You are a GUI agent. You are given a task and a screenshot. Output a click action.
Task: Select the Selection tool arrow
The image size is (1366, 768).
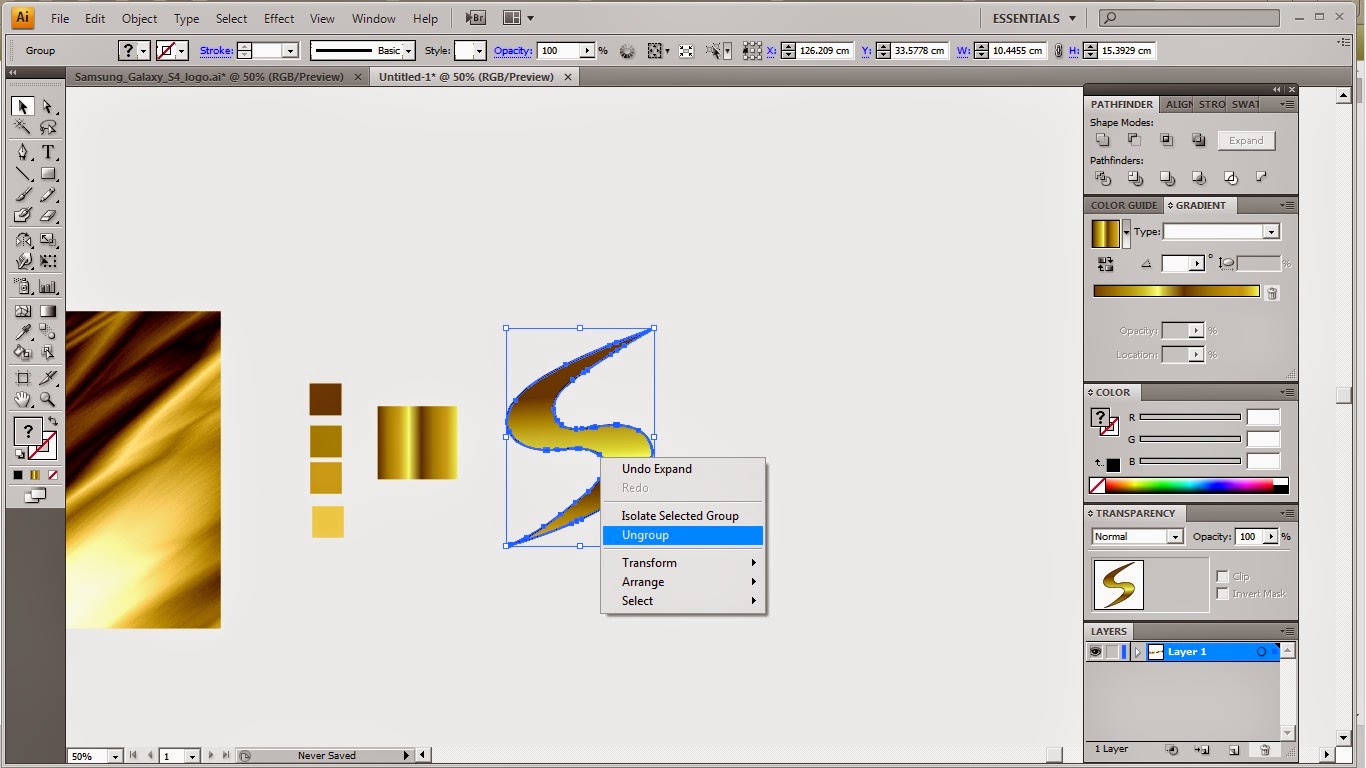point(23,106)
